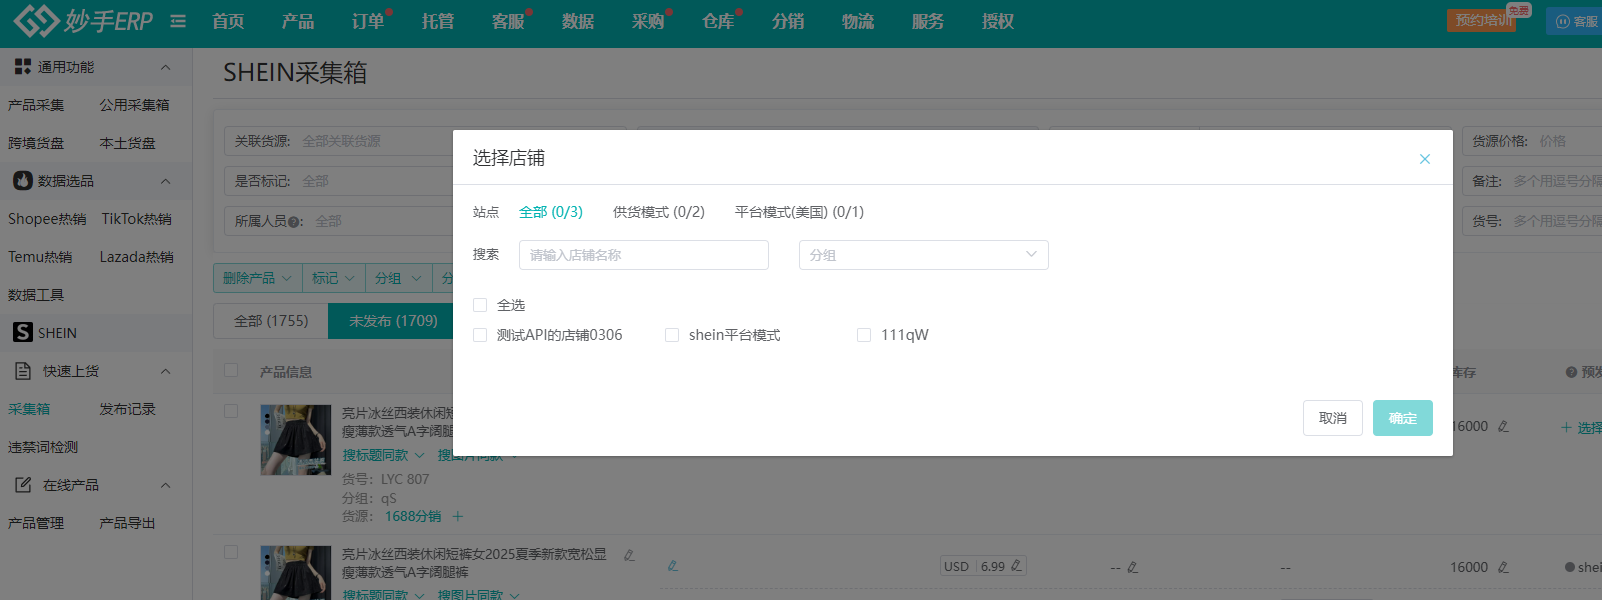Open the 分组 toolbar dropdown button

pos(398,278)
